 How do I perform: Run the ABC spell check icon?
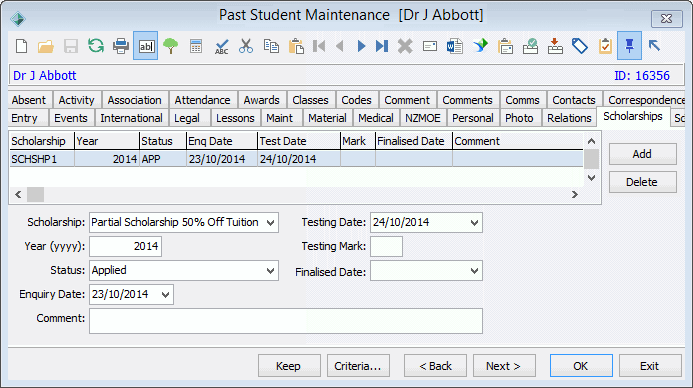(221, 46)
